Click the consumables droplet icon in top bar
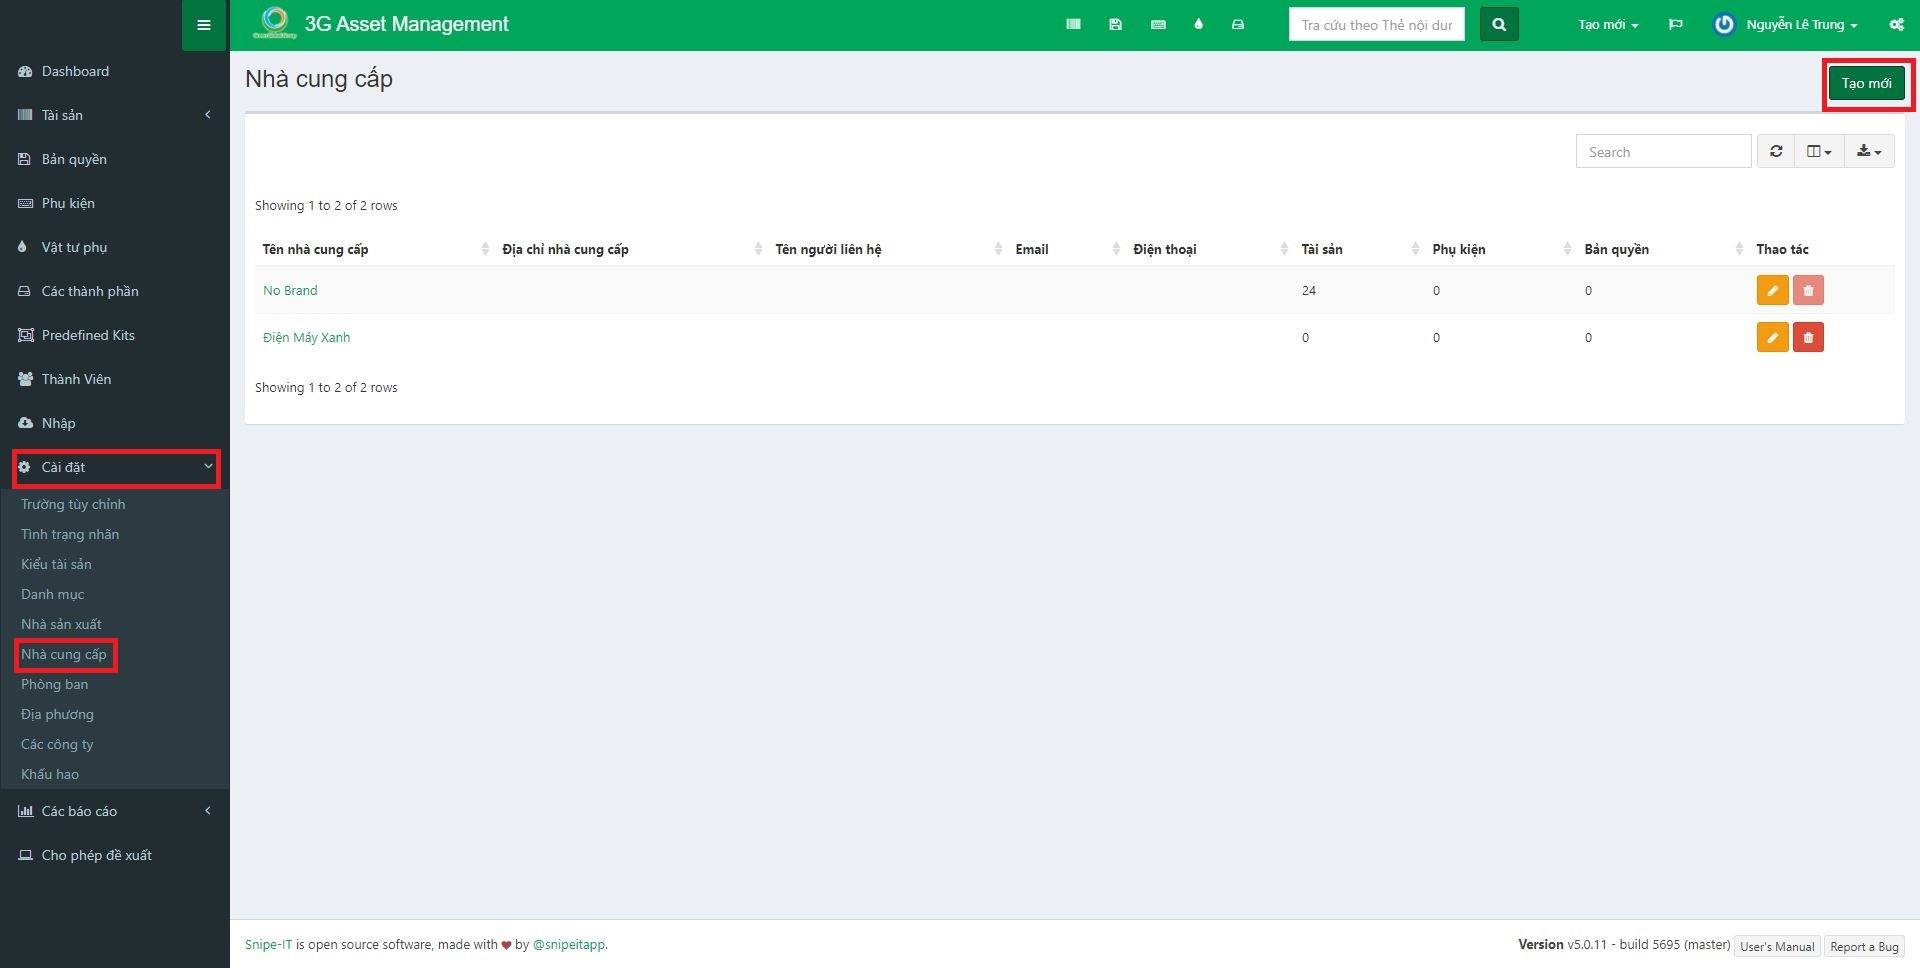Screen dimensions: 1920x968 click(x=1198, y=25)
